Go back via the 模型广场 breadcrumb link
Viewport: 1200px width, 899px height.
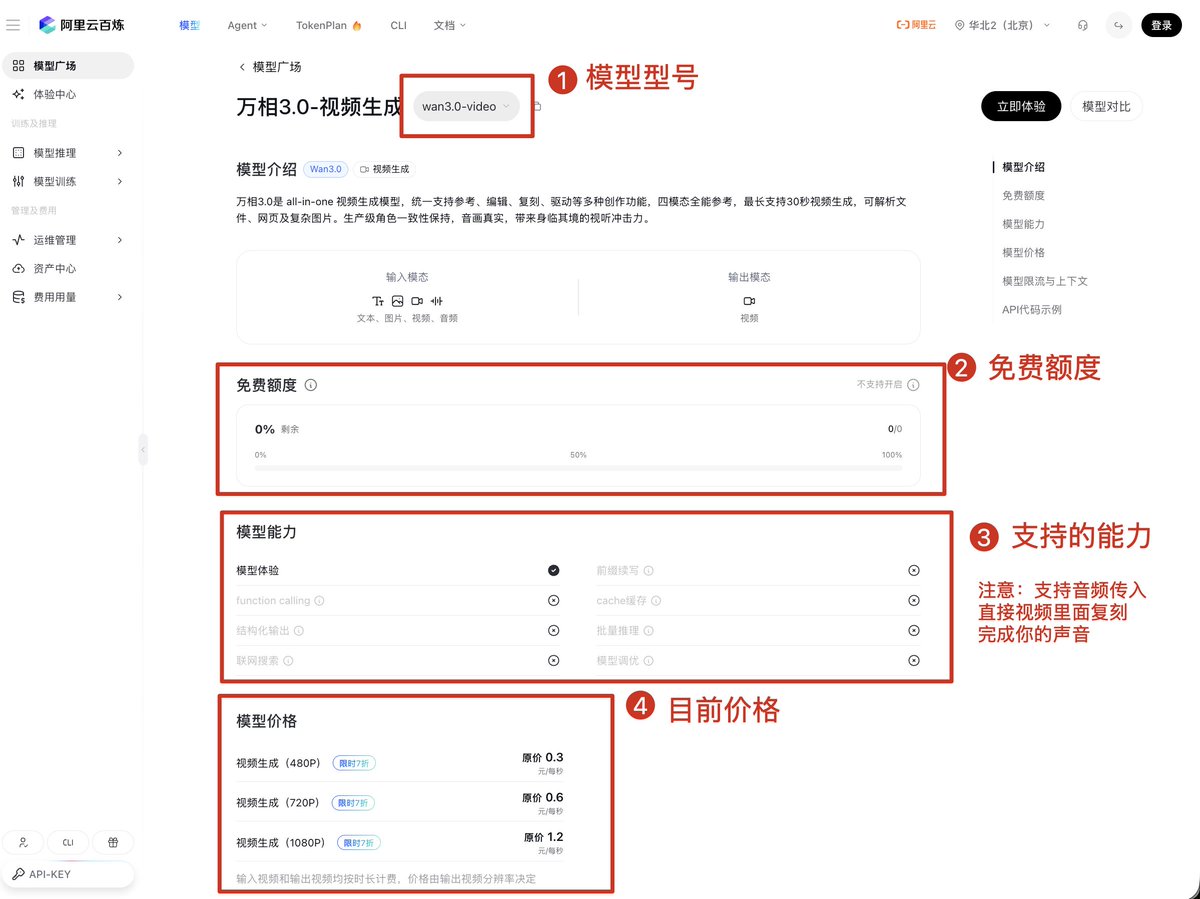269,67
